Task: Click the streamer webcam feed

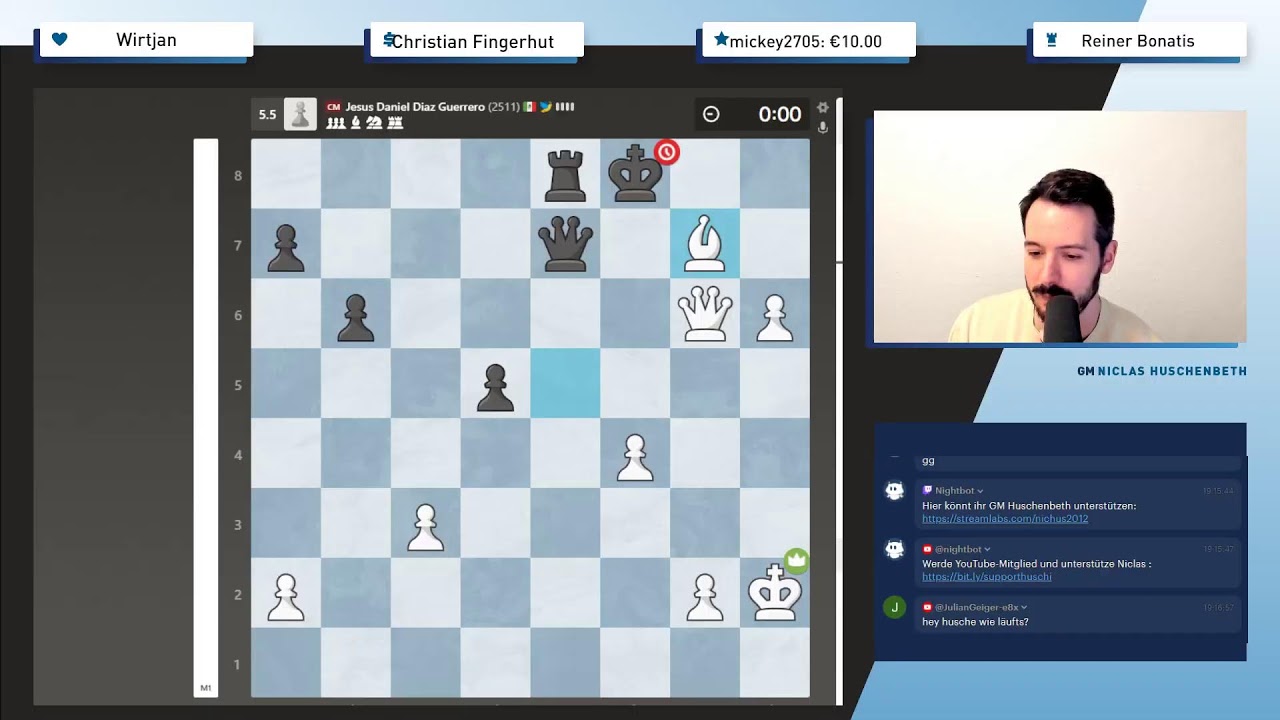Action: click(1060, 227)
